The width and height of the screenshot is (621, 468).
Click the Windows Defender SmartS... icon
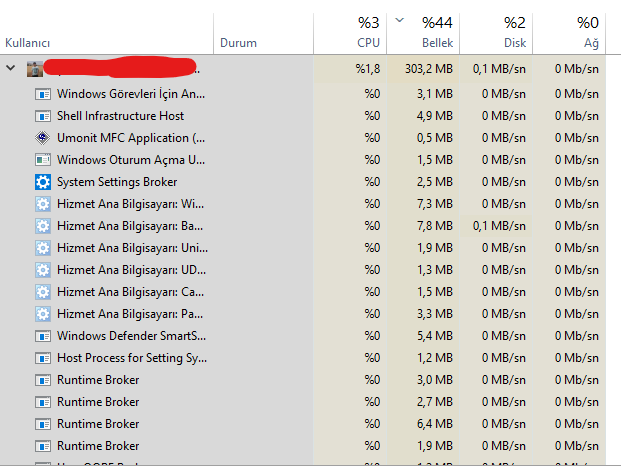(x=43, y=336)
